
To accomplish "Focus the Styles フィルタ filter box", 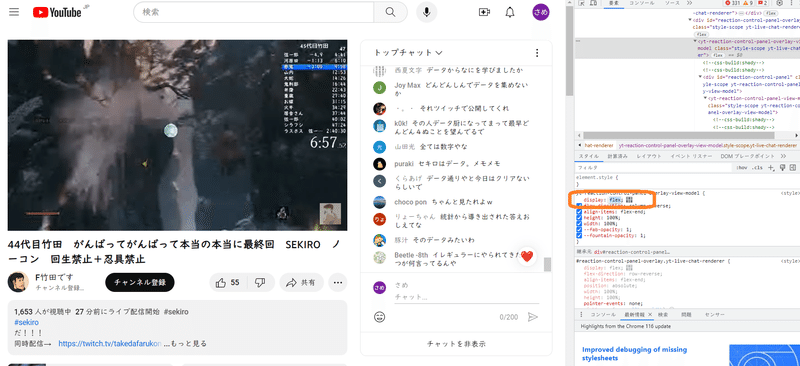I will 654,167.
